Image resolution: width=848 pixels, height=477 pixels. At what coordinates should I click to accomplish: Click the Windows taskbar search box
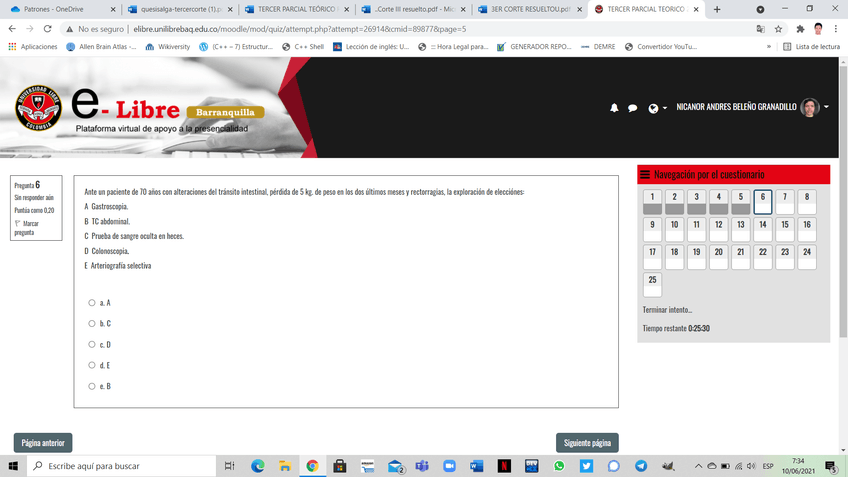[121, 466]
